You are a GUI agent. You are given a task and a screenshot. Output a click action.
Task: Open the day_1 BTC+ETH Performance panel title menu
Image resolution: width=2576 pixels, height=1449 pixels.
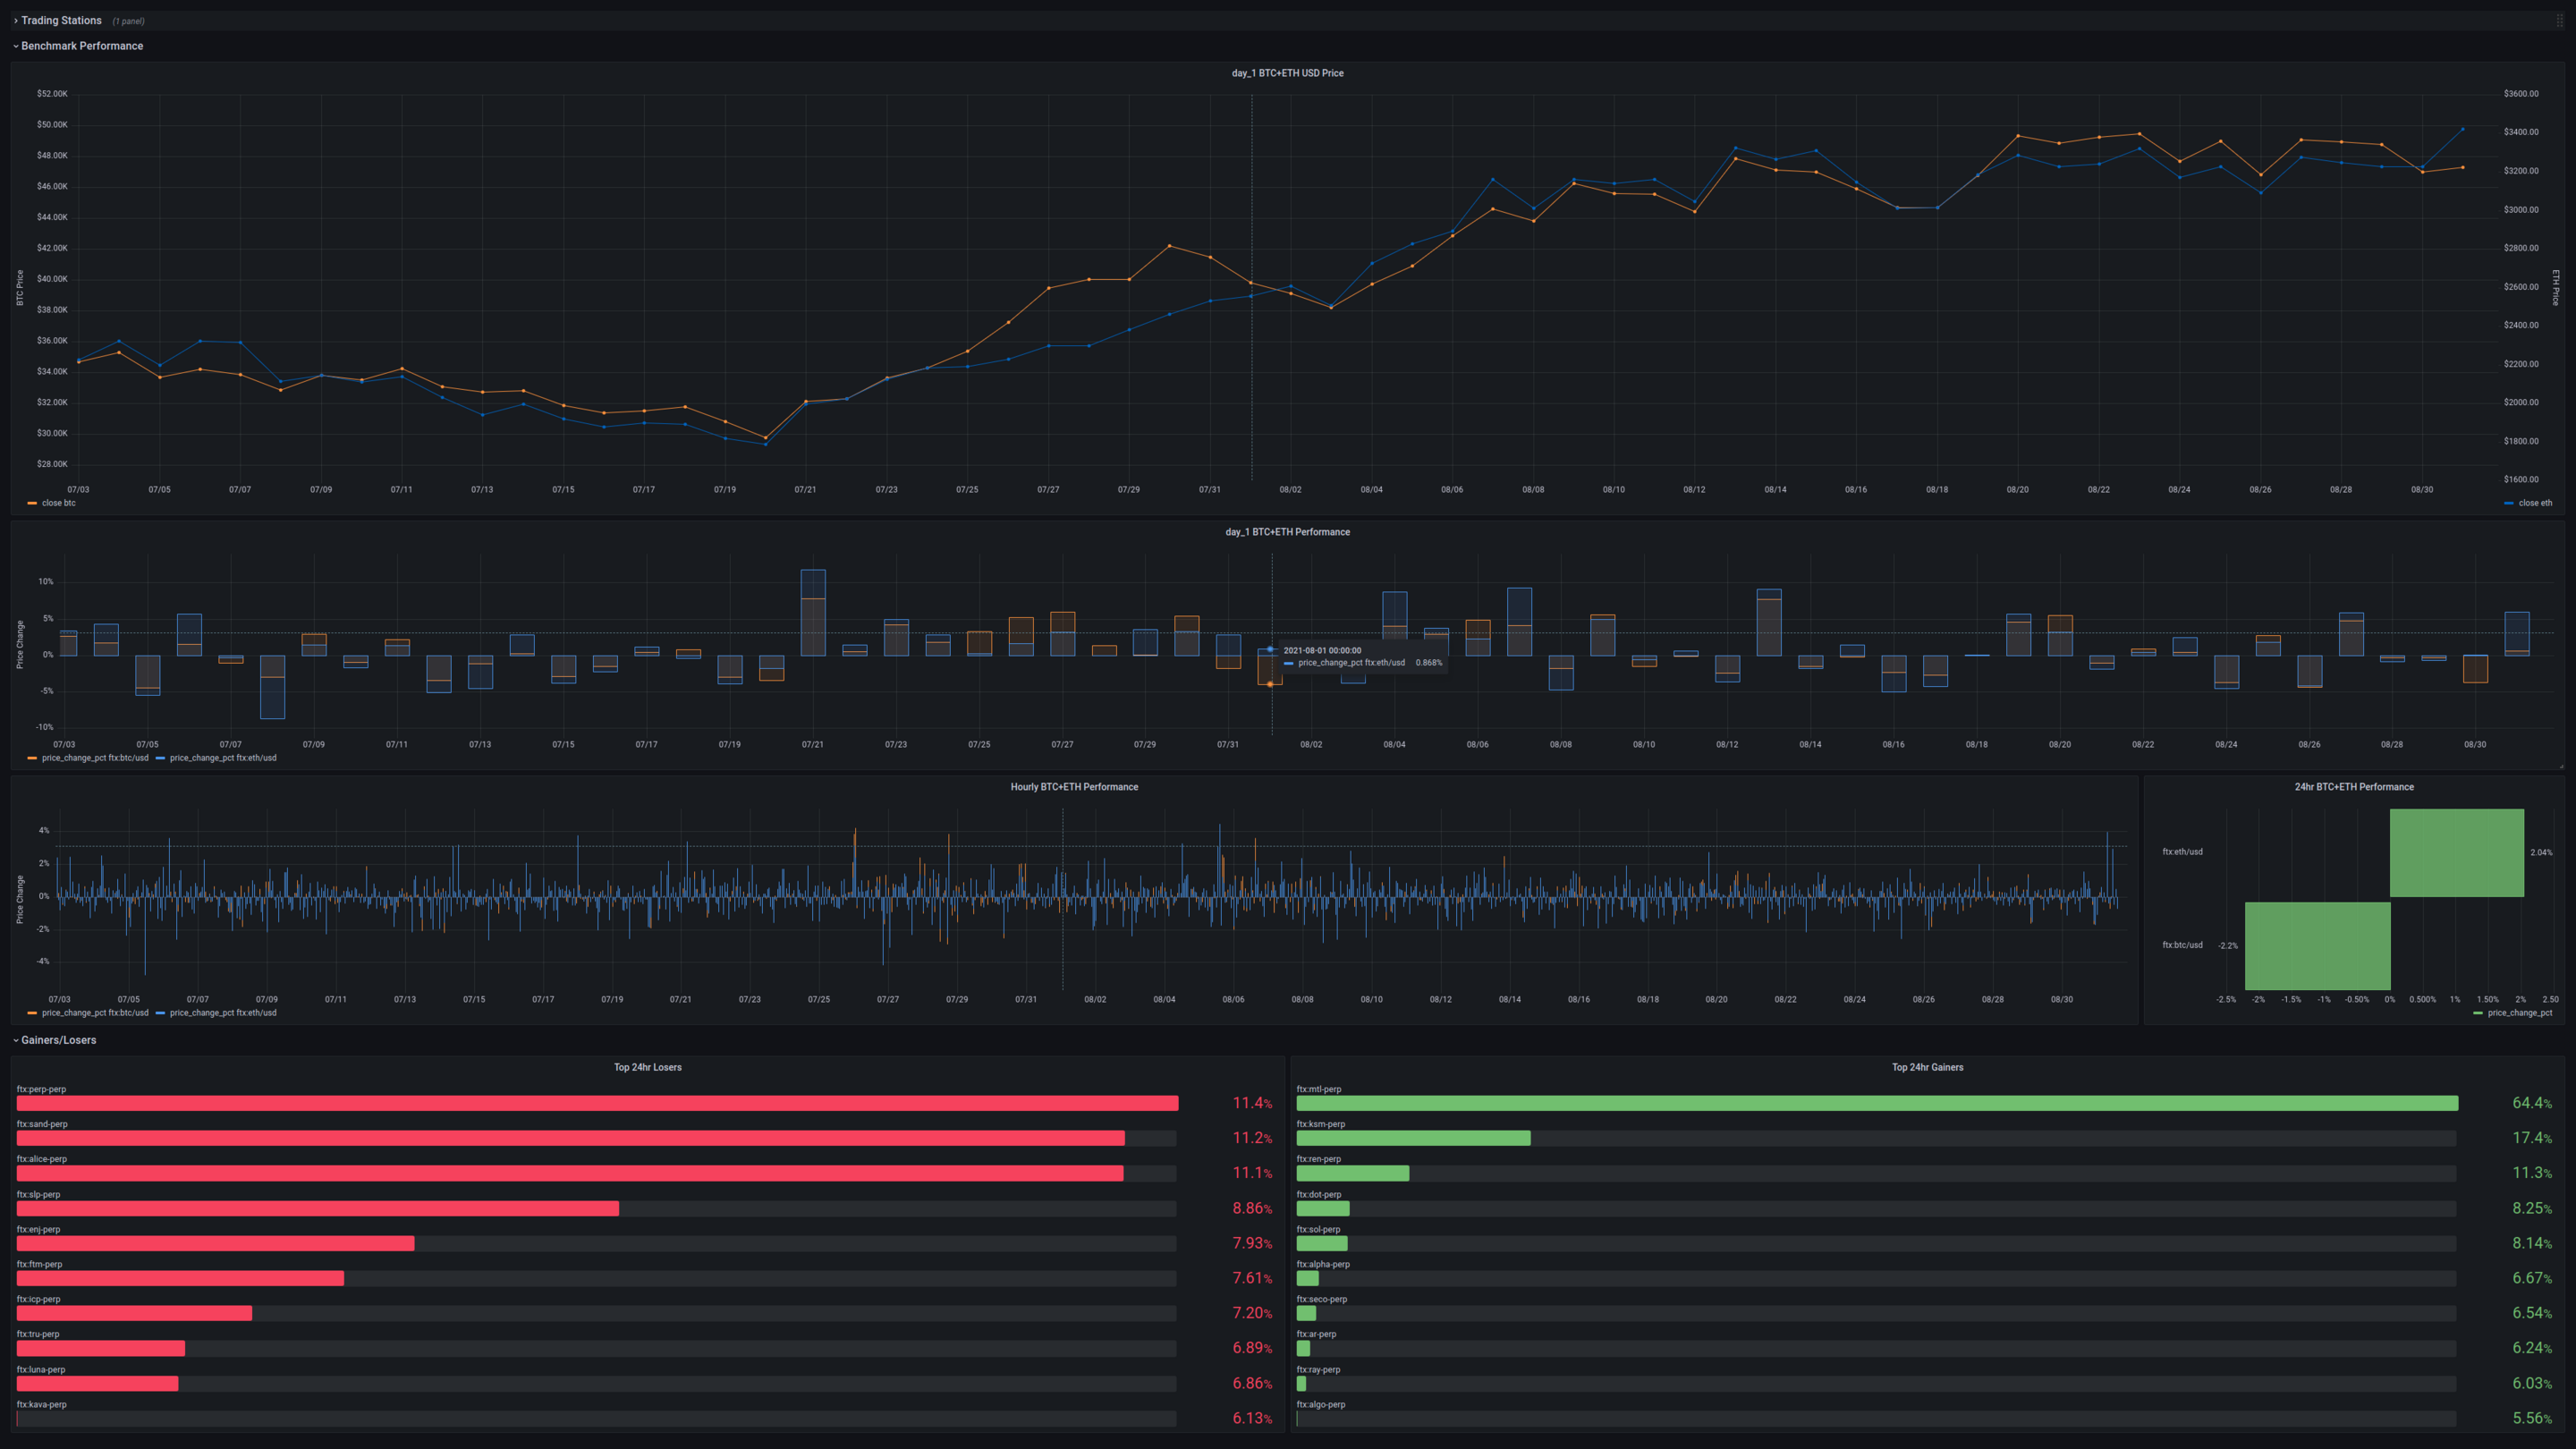click(x=1287, y=532)
